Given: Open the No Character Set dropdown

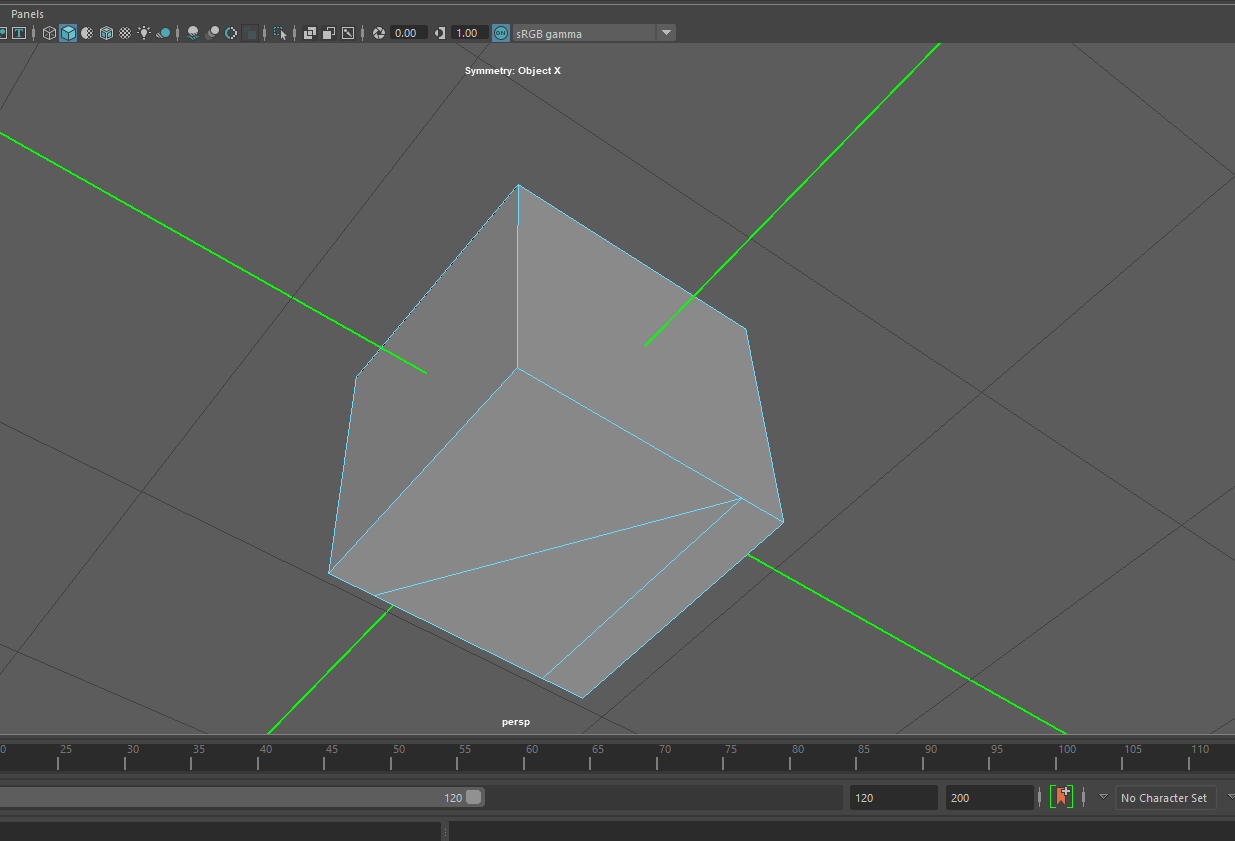Looking at the screenshot, I should 1164,798.
